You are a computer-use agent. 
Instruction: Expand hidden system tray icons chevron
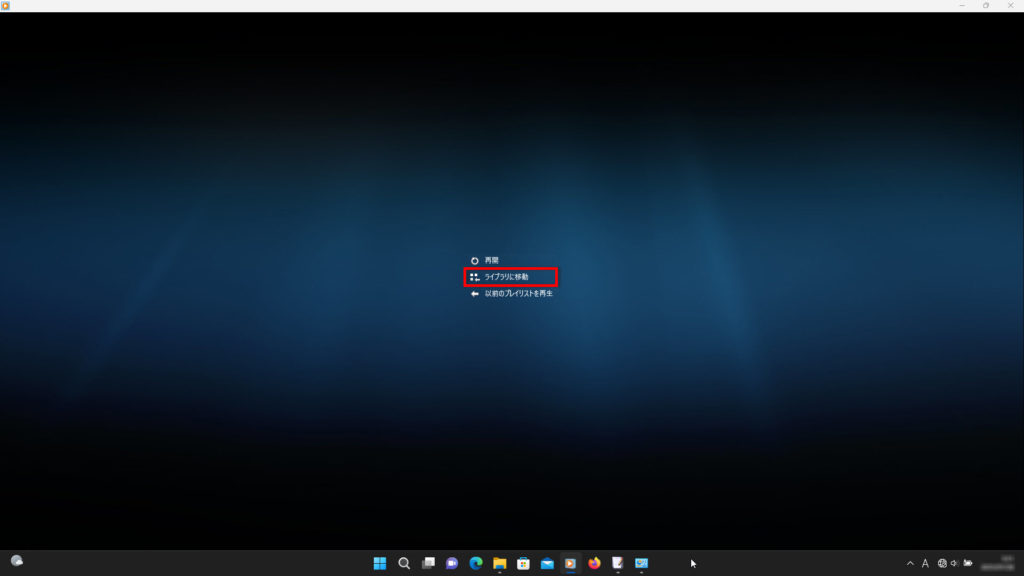tap(910, 563)
